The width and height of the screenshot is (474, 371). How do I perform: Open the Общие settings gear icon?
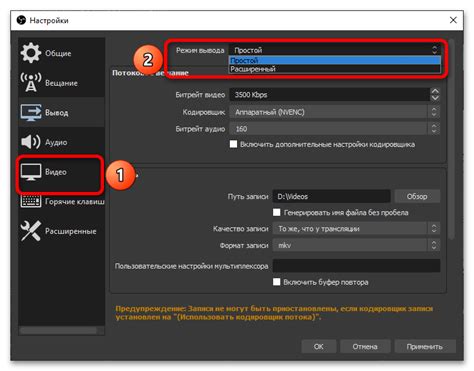click(x=30, y=53)
